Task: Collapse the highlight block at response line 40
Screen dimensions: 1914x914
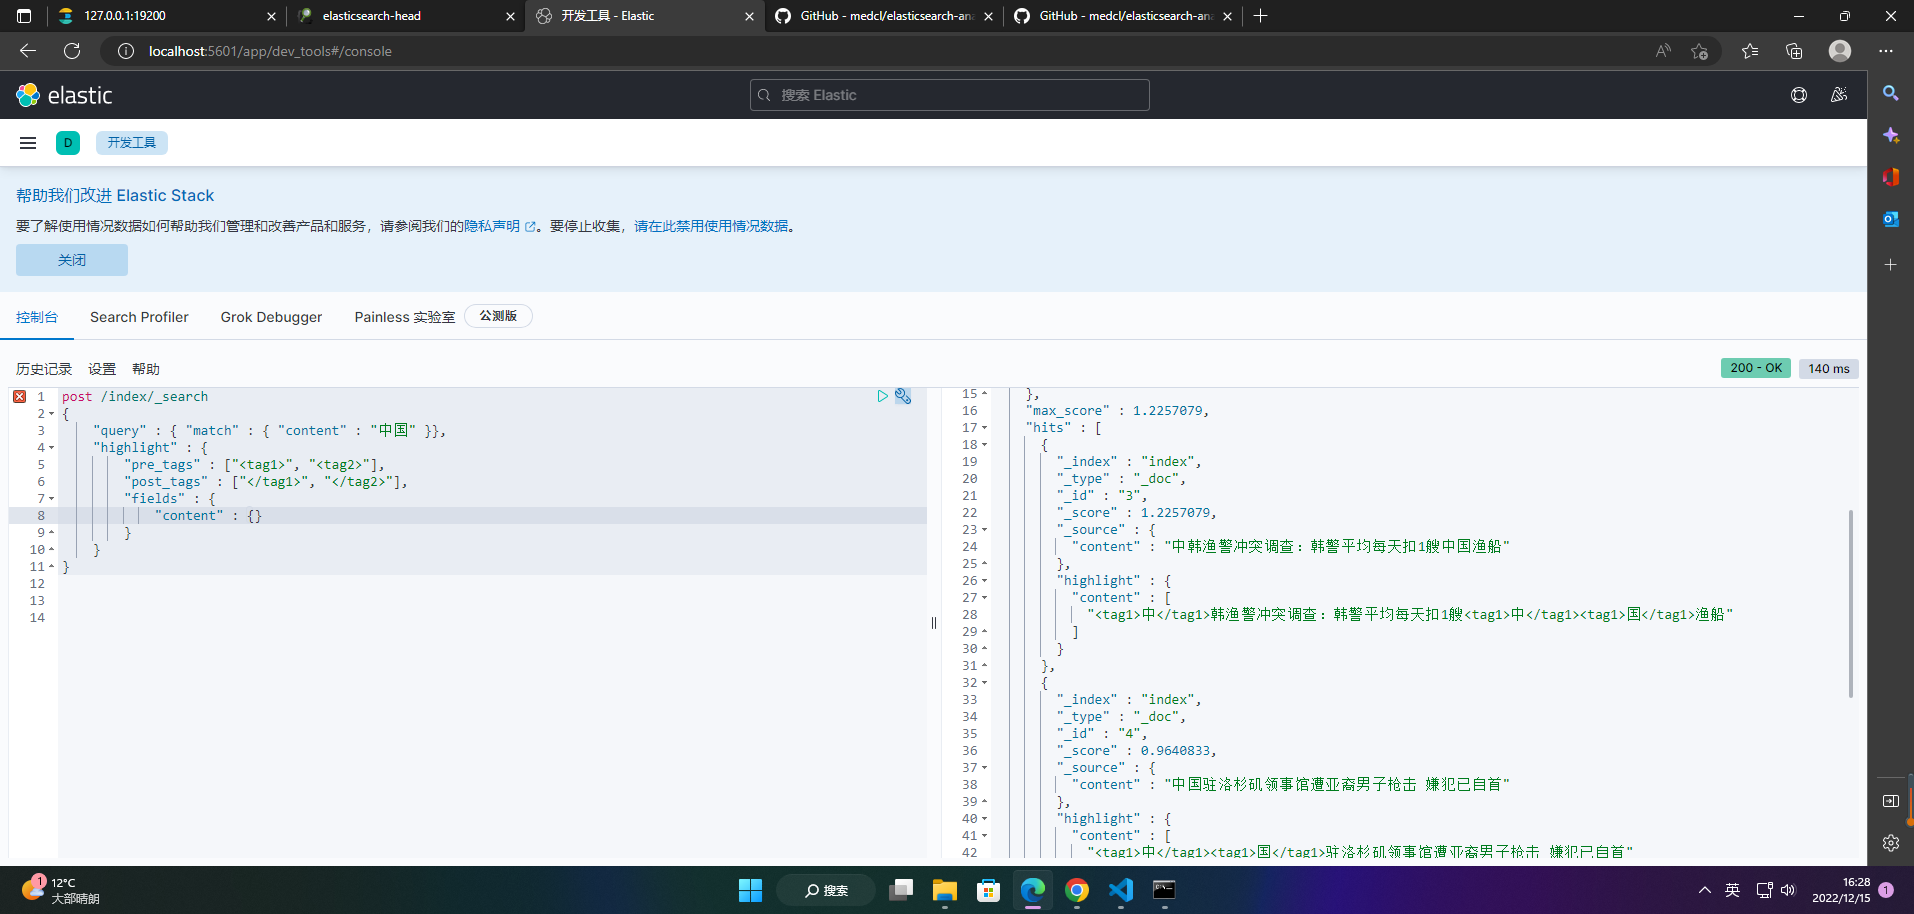Action: tap(984, 819)
